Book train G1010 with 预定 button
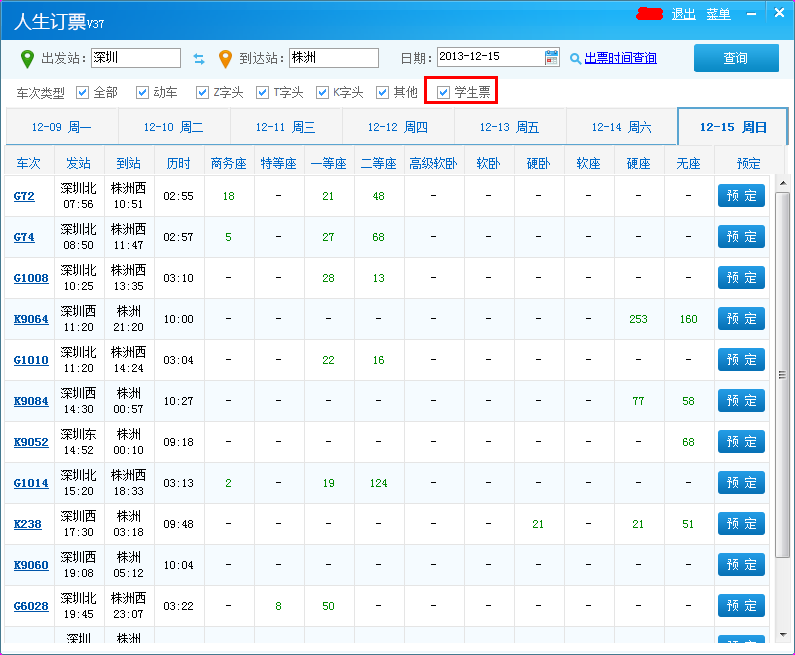This screenshot has height=655, width=795. [x=741, y=360]
